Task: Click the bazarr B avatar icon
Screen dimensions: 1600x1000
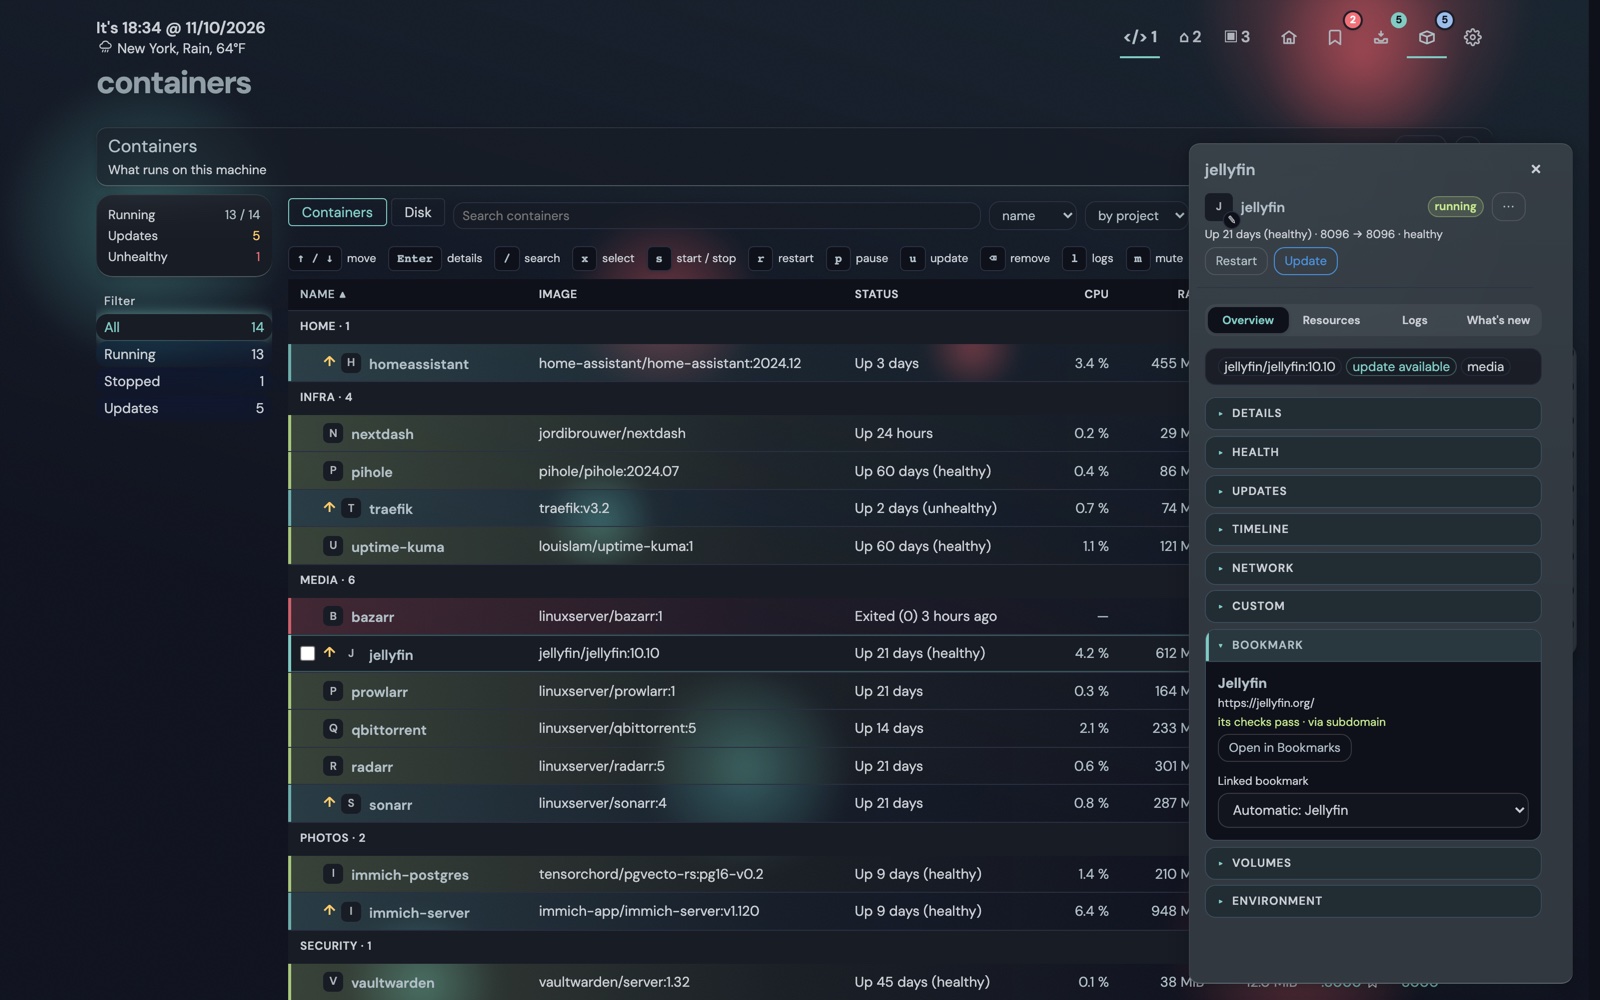Action: tap(333, 616)
